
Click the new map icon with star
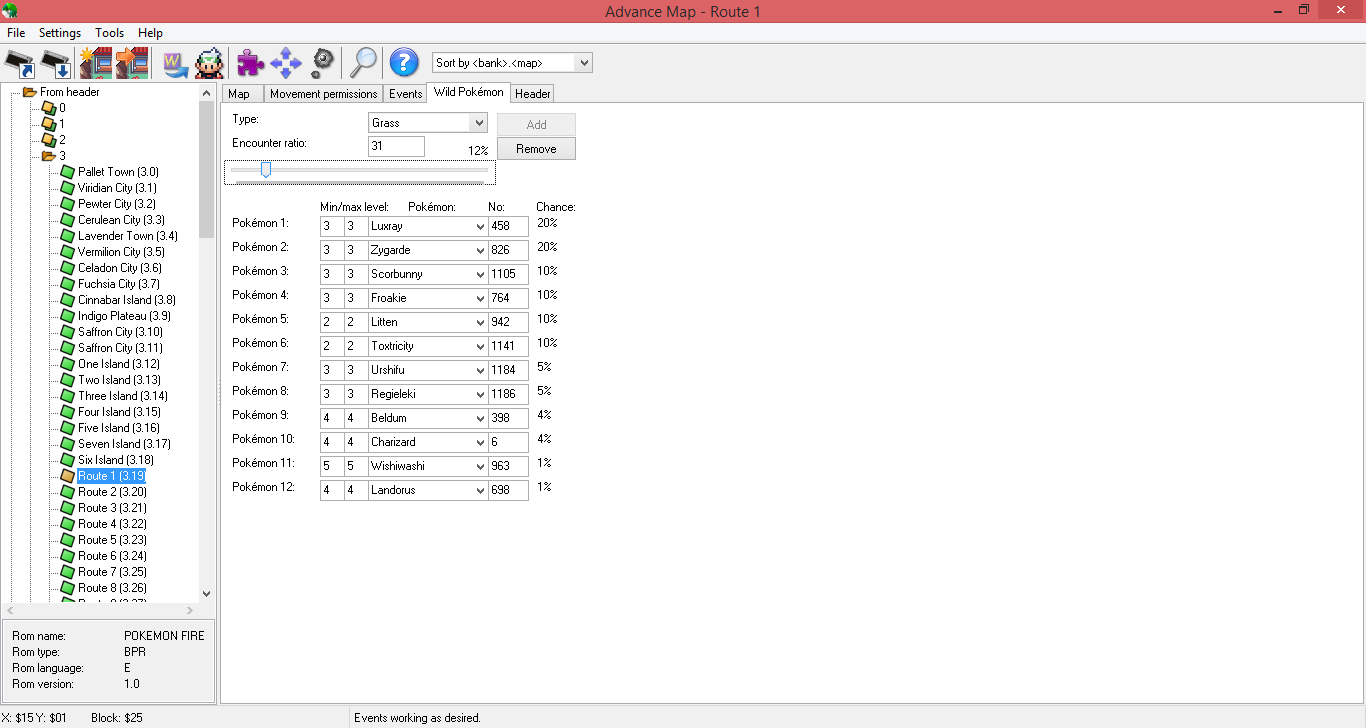click(x=96, y=63)
